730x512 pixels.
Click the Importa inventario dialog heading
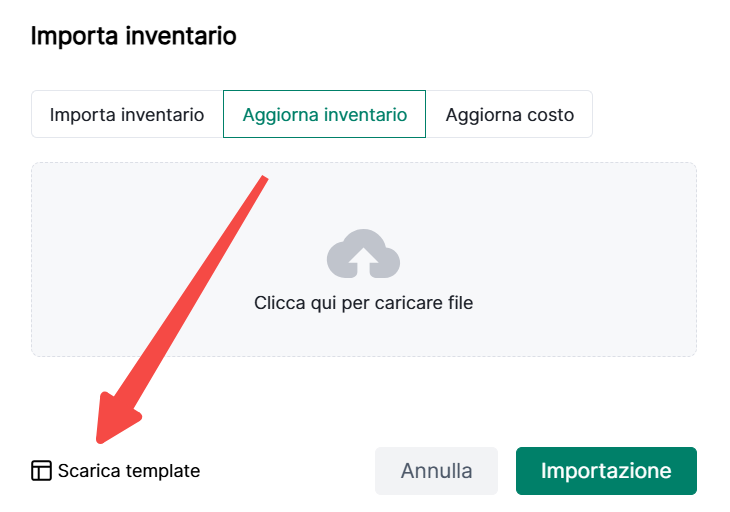click(133, 37)
